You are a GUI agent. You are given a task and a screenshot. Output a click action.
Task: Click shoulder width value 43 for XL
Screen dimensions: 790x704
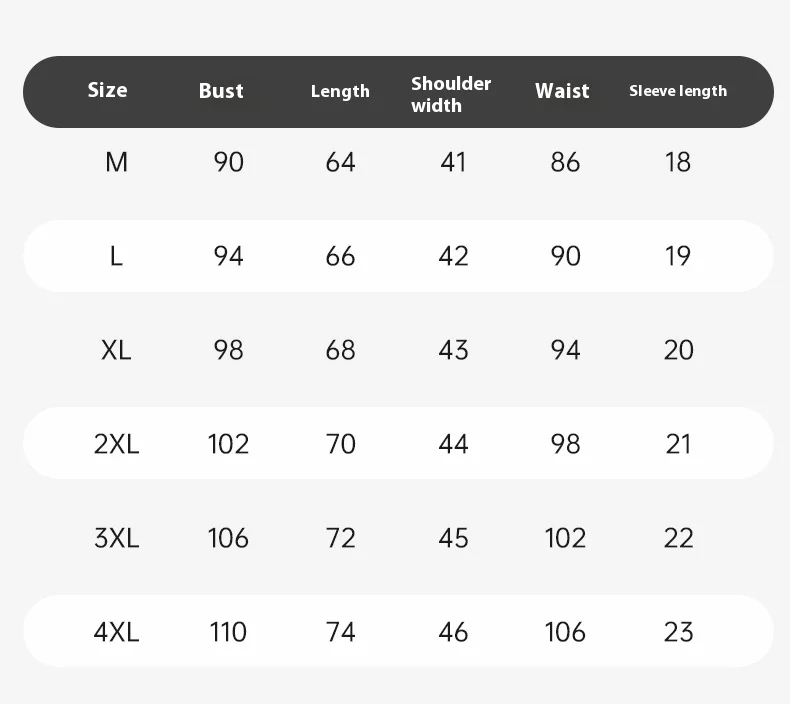(x=453, y=350)
